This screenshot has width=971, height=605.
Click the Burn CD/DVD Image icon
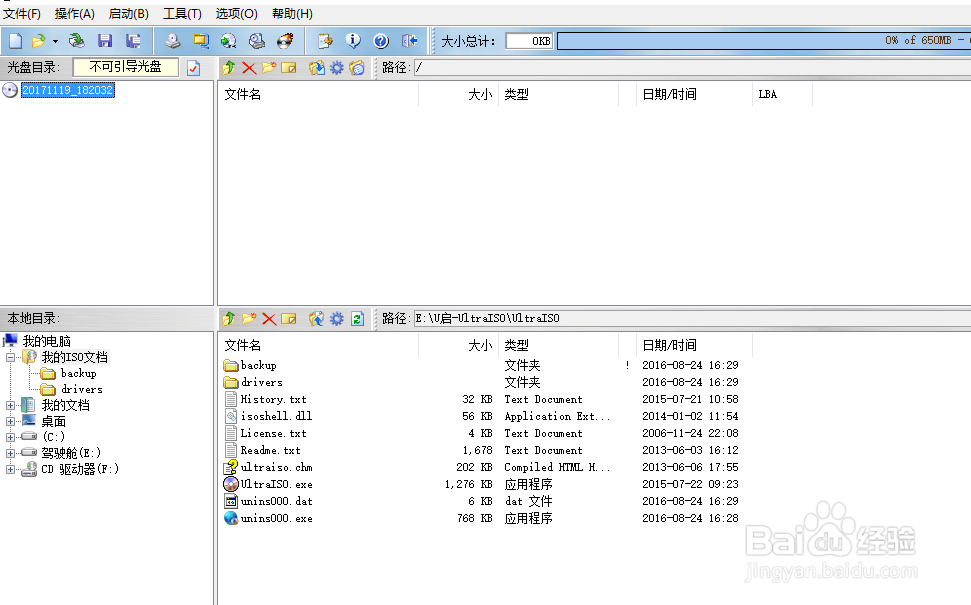coord(285,41)
